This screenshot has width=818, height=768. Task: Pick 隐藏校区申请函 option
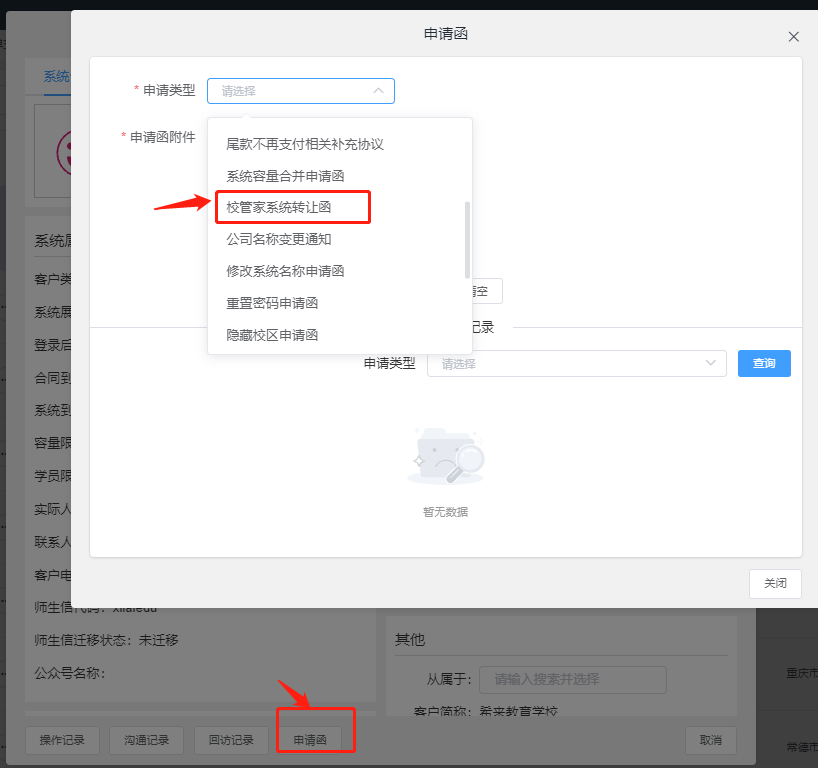pyautogui.click(x=272, y=334)
